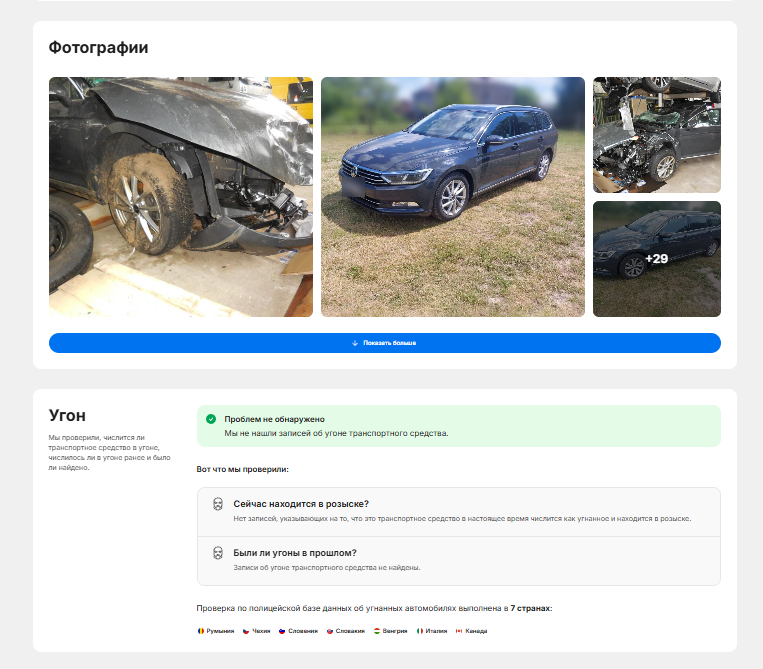The width and height of the screenshot is (763, 669).
Task: Click the "Нет записей, указывающих..." description
Action: click(462, 519)
